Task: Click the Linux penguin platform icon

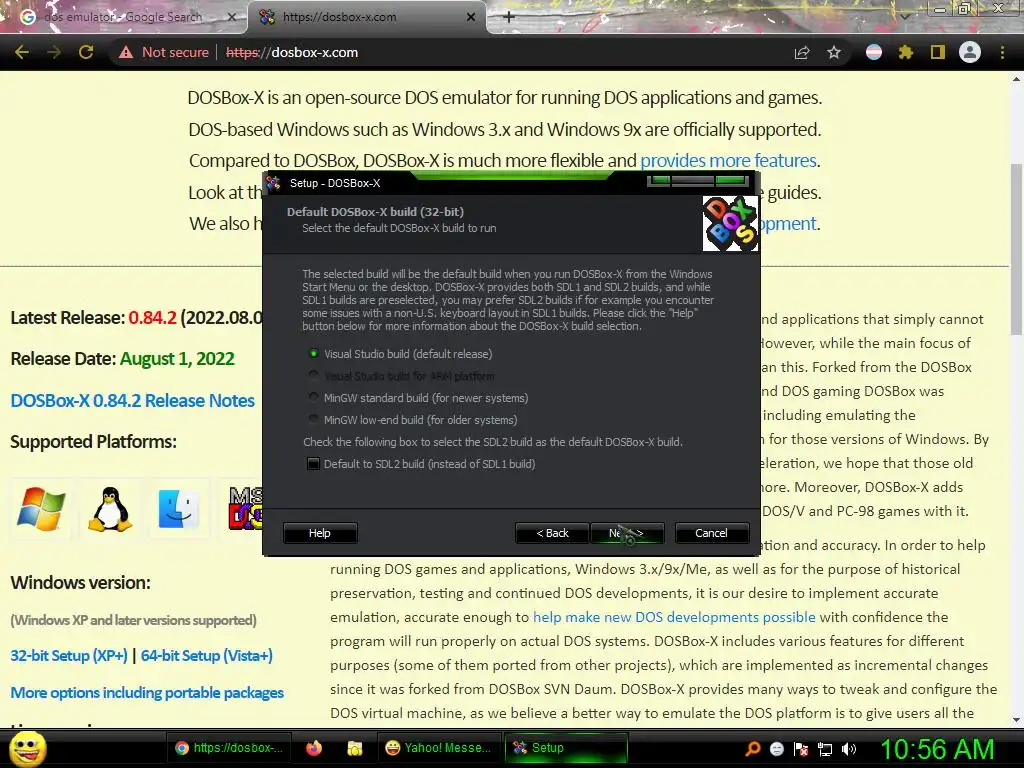Action: point(110,509)
